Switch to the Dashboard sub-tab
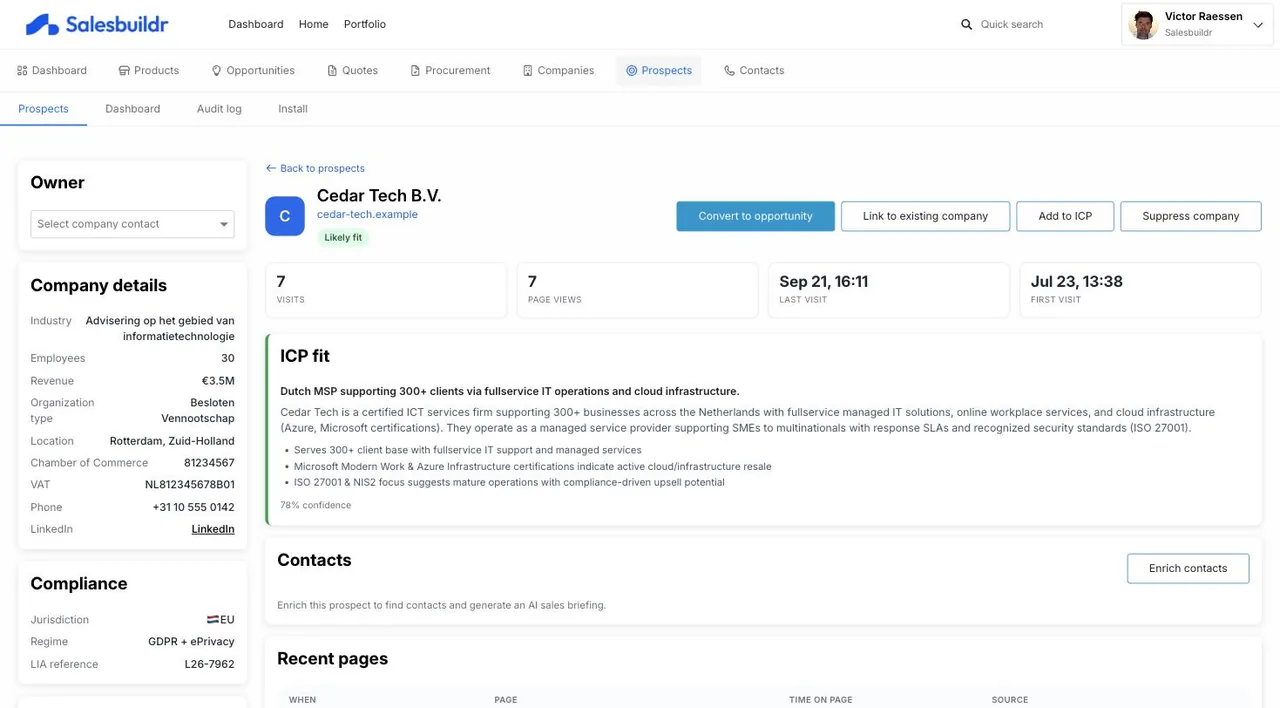This screenshot has height=708, width=1280. [x=133, y=109]
